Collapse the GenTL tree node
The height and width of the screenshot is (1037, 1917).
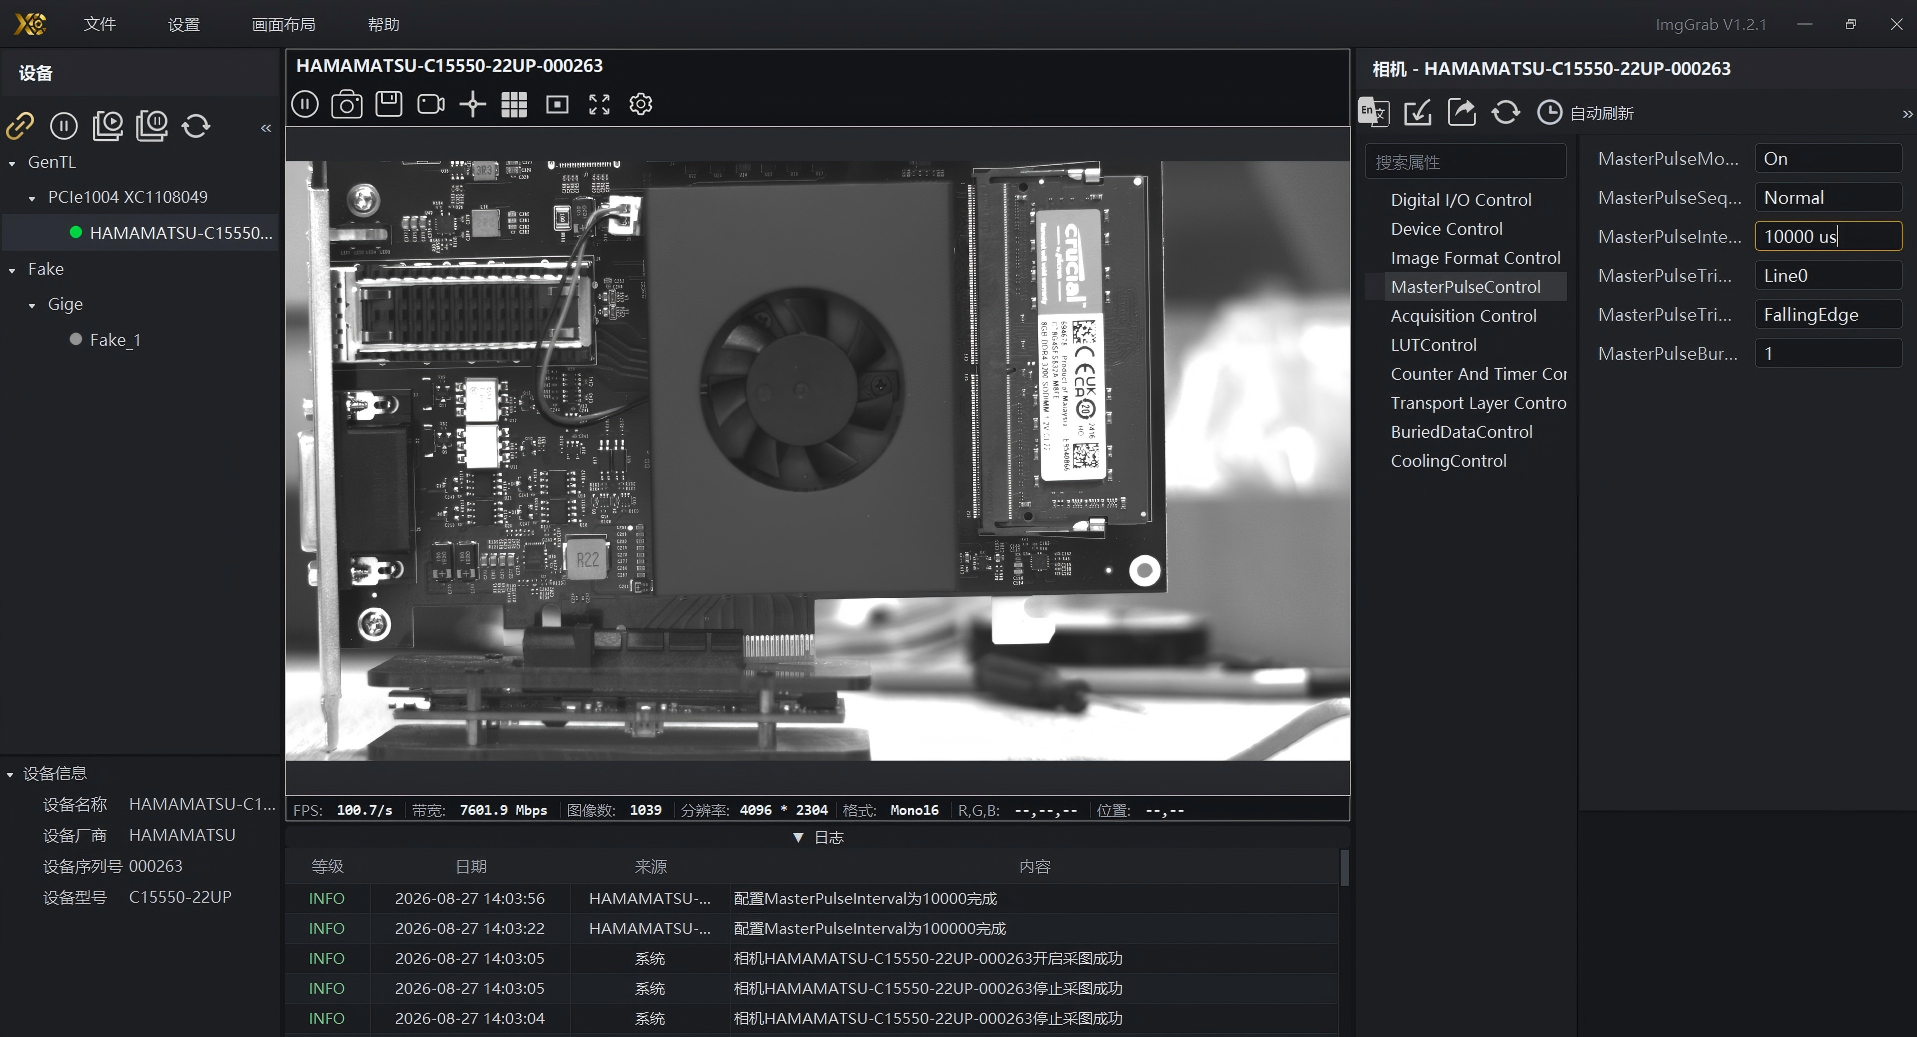tap(12, 163)
